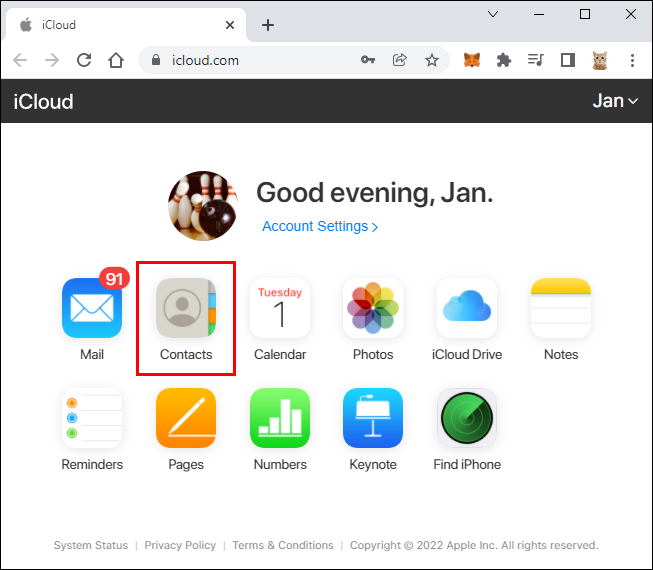Launch the Keynote app icon
The width and height of the screenshot is (653, 570).
(373, 418)
